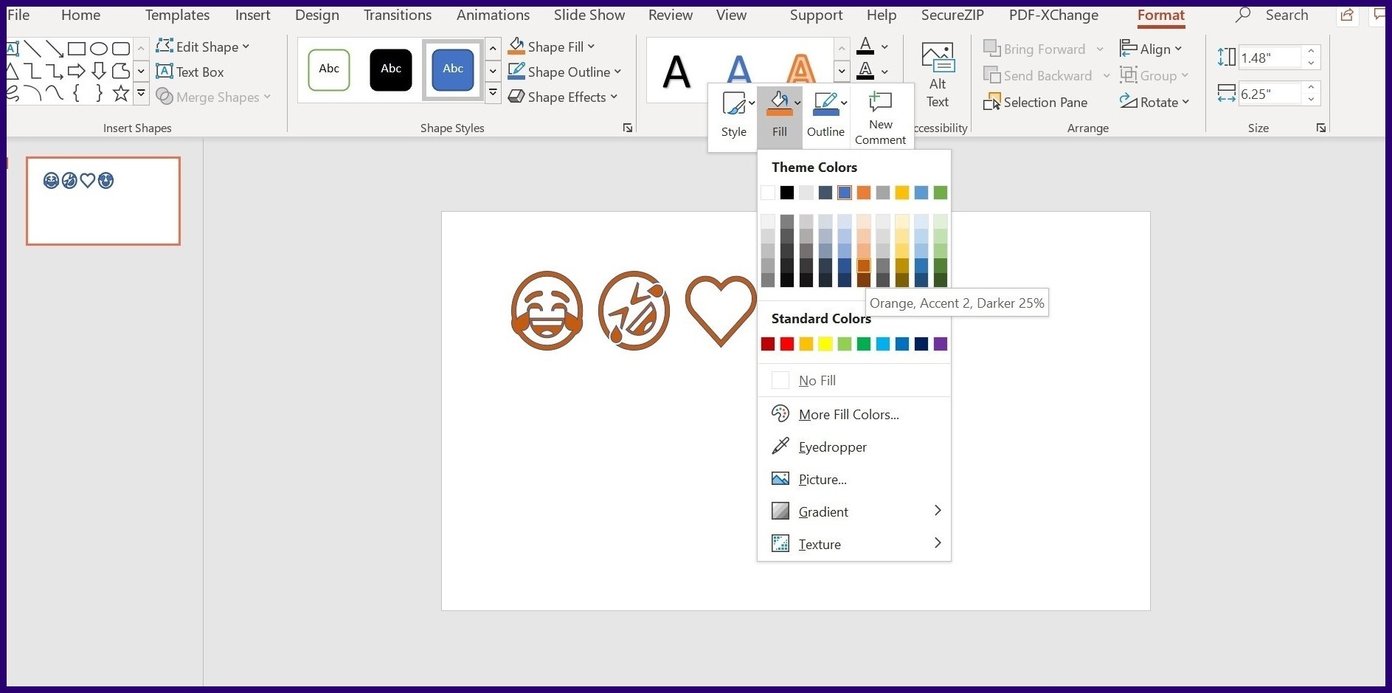Open the Rotate dropdown
The height and width of the screenshot is (693, 1392).
tap(1155, 102)
